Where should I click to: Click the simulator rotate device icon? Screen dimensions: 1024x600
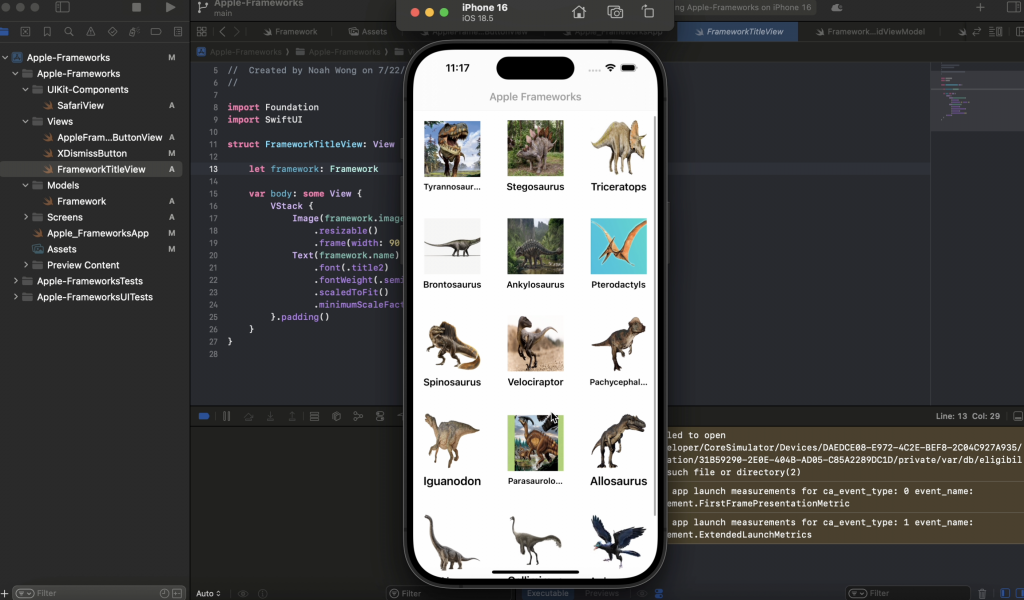648,12
